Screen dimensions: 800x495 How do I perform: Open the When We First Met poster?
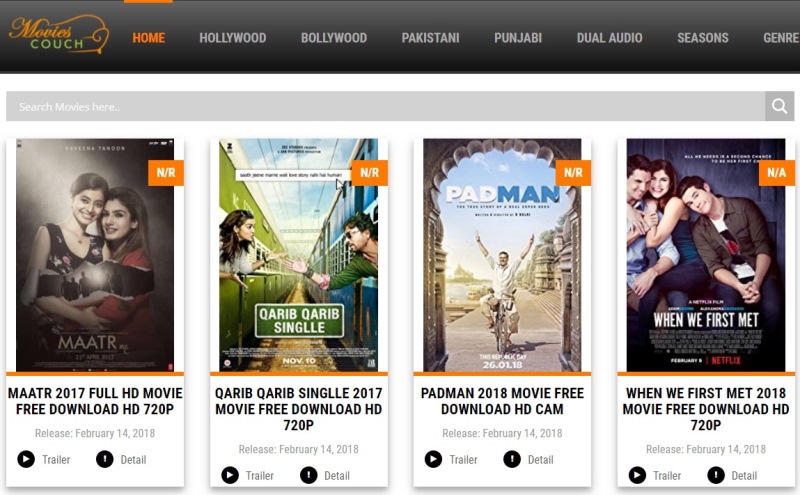click(706, 255)
